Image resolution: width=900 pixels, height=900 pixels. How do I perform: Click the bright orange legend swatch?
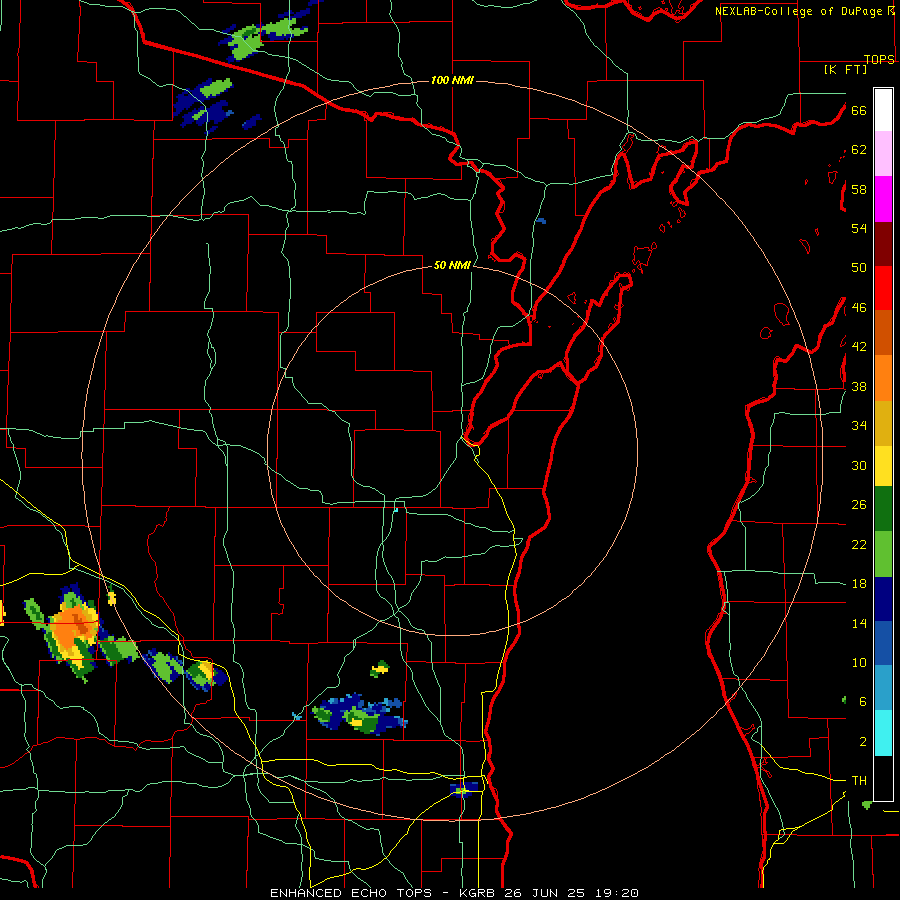point(883,378)
